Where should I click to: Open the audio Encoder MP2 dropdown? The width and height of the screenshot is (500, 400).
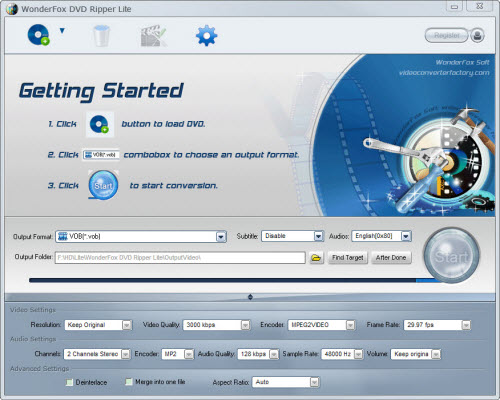[x=177, y=354]
